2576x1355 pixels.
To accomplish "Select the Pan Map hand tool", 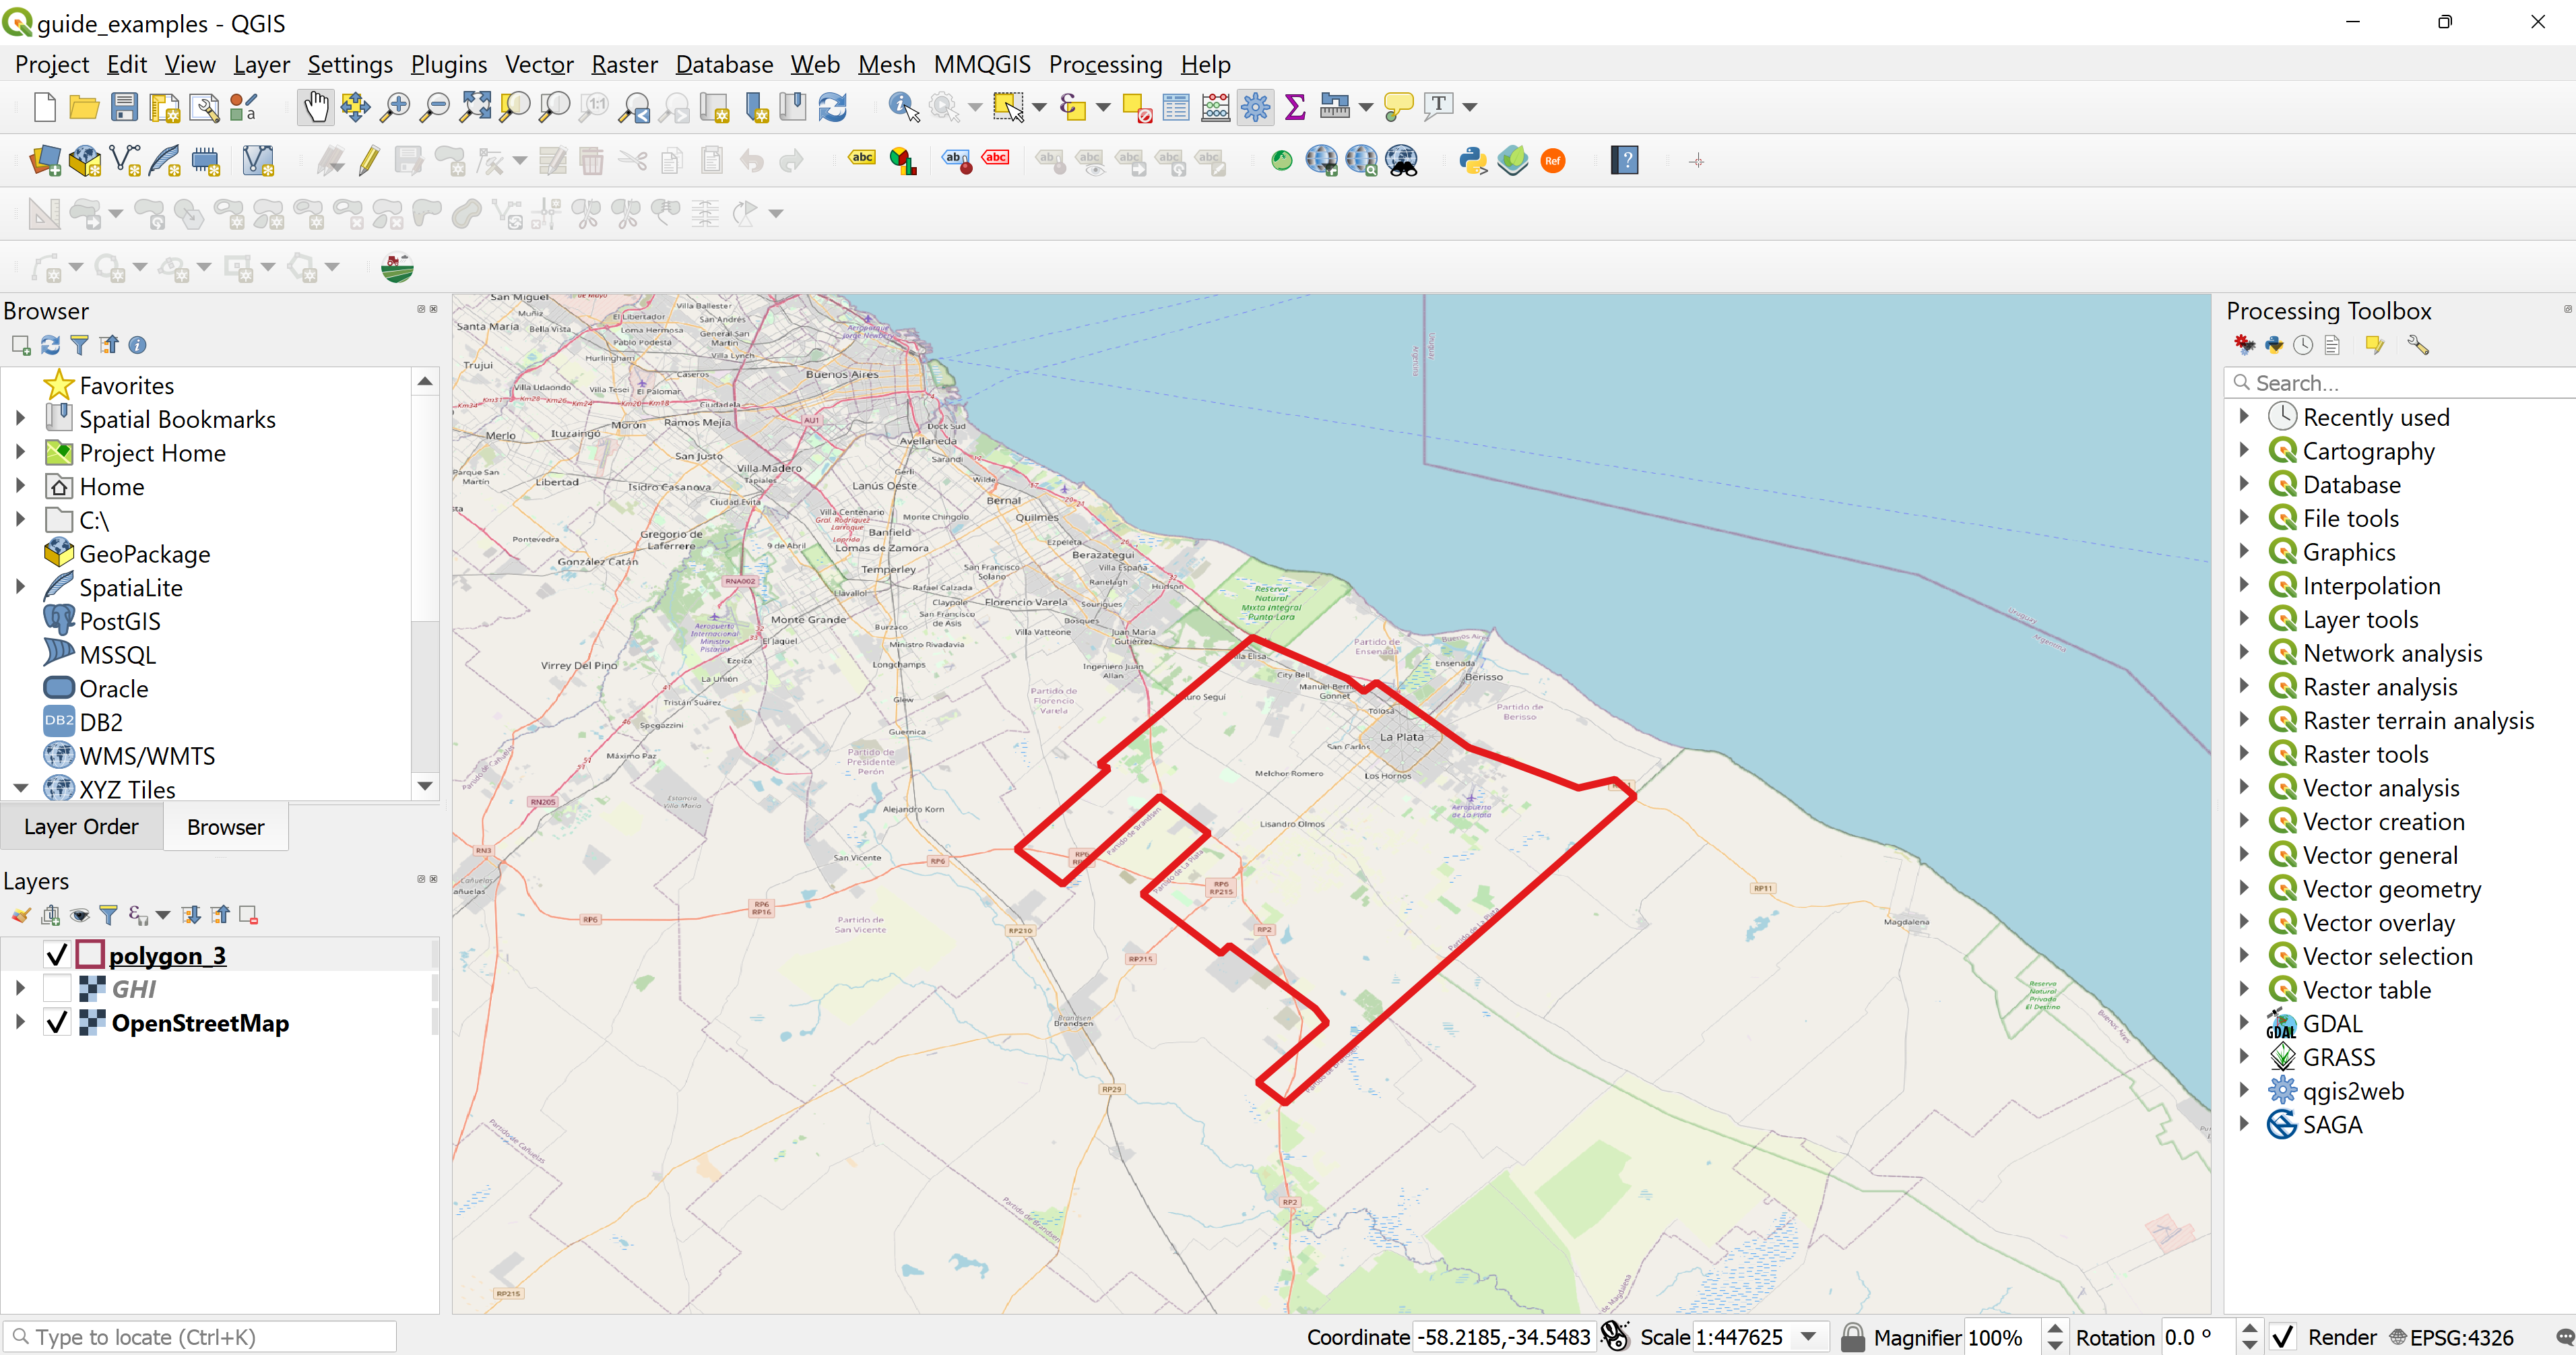I will pos(316,106).
